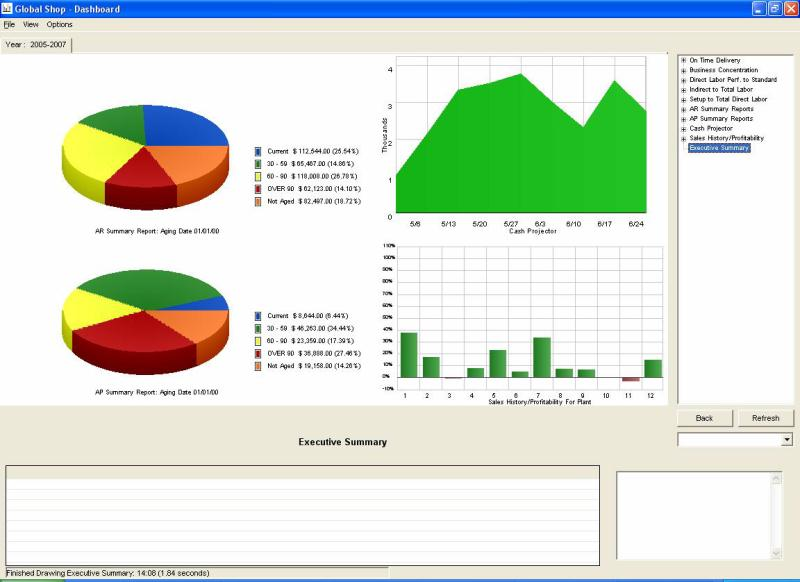Click 'AP Summary Report: Aging Date 01/01/00' caption
The image size is (800, 582).
[x=156, y=392]
